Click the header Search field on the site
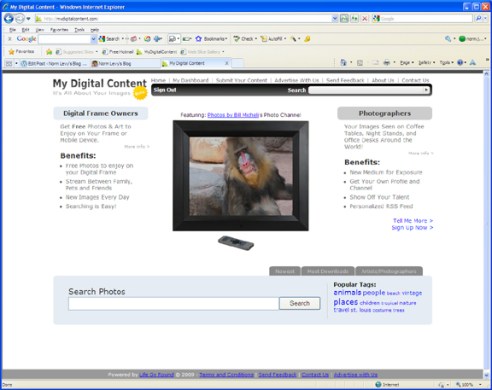 point(369,90)
